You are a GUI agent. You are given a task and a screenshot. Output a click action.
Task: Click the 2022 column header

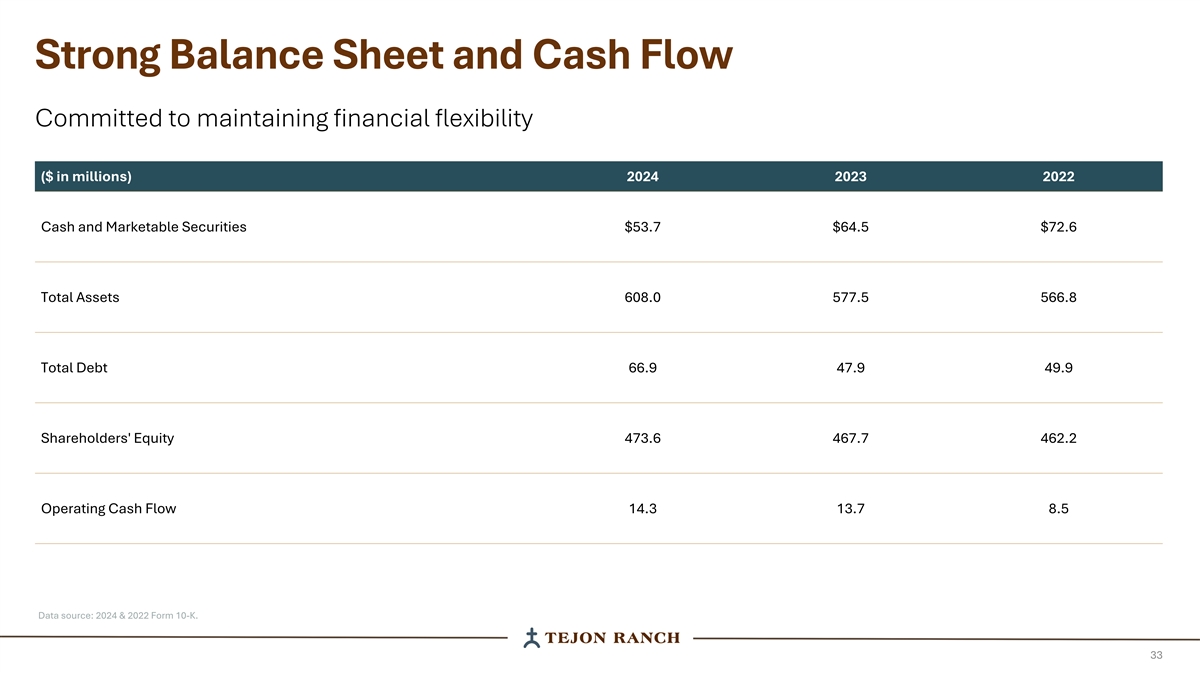pos(1058,177)
